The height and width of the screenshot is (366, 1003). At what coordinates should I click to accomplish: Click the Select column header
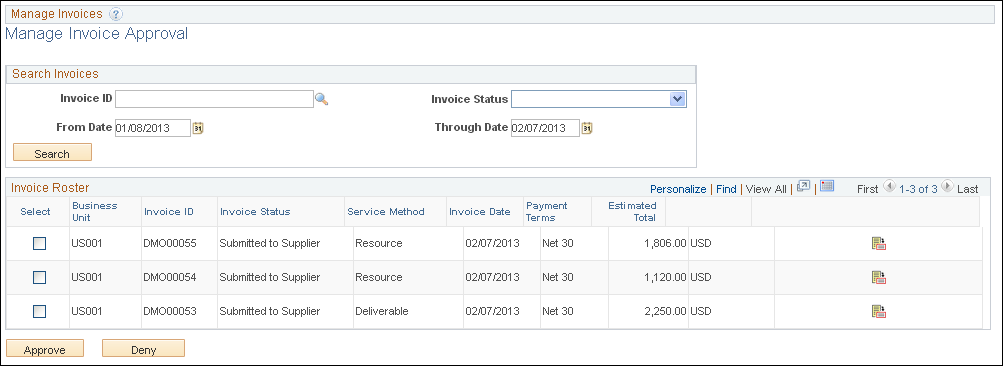coord(35,211)
